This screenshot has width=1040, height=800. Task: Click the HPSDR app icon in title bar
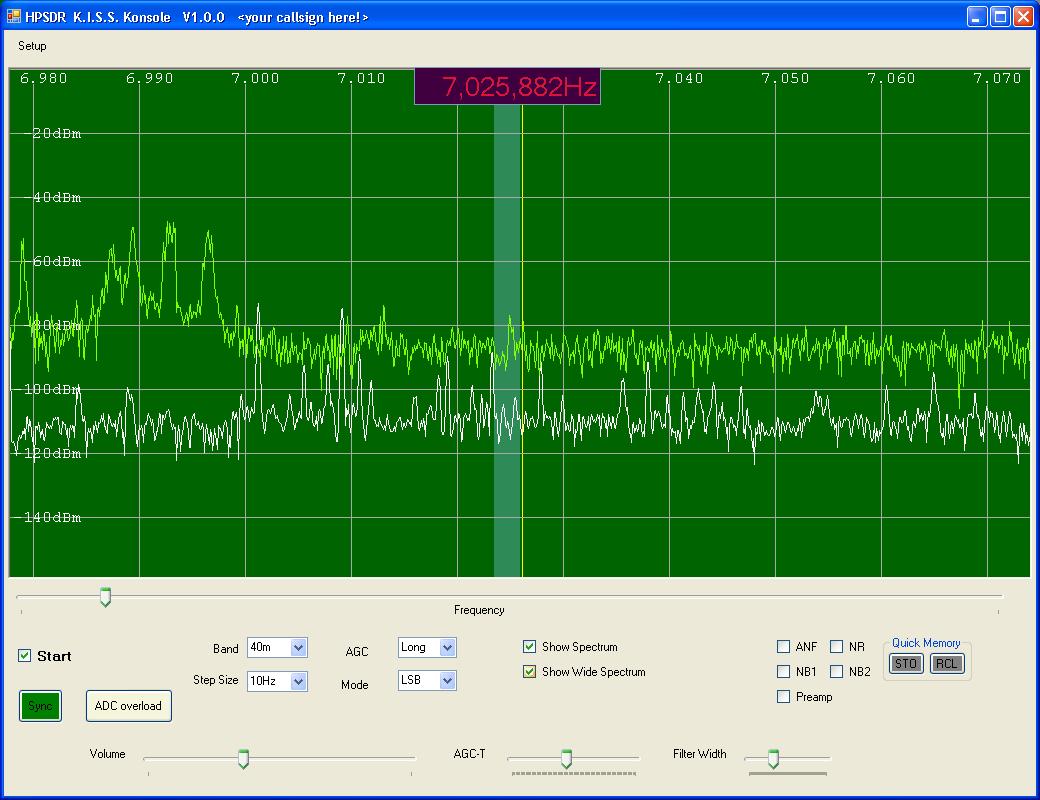tap(14, 16)
